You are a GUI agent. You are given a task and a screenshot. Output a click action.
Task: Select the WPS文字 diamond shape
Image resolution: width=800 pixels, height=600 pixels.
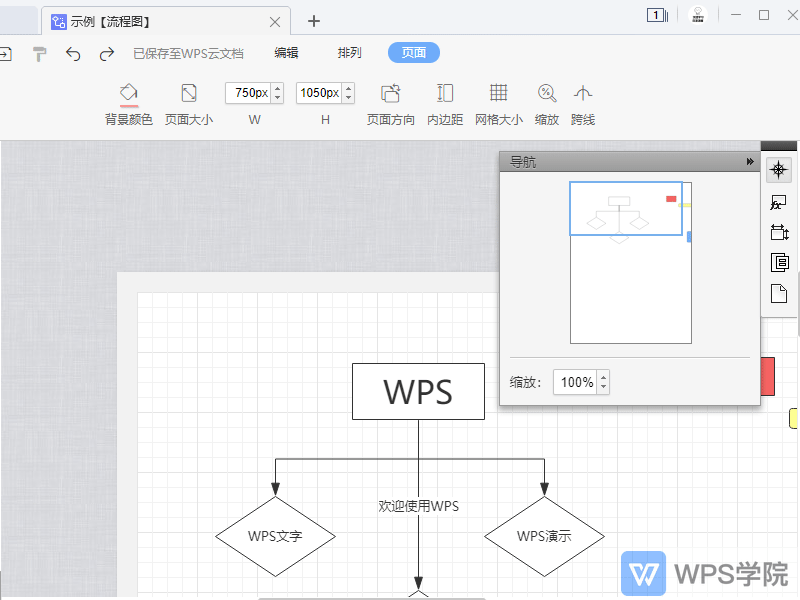[276, 536]
